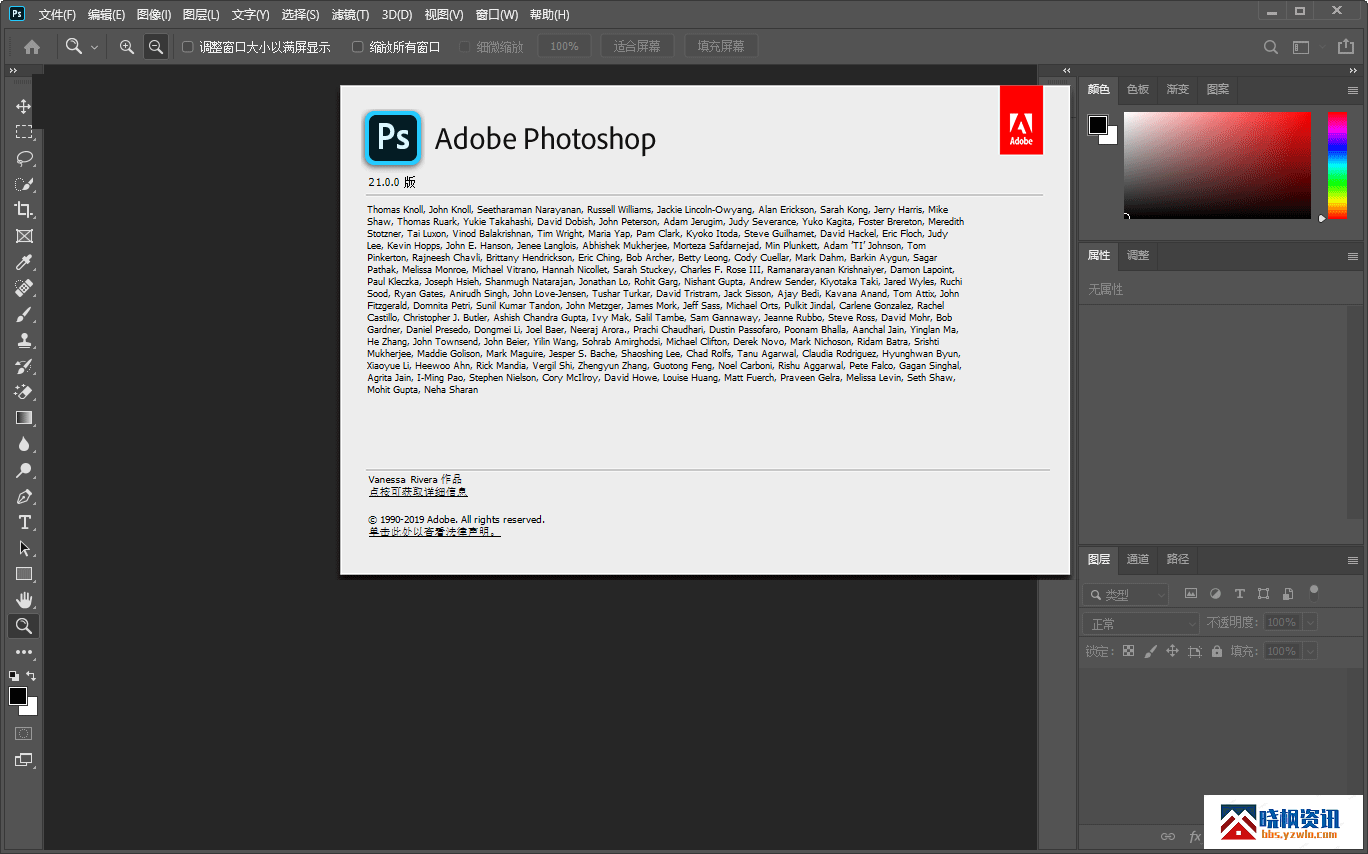The height and width of the screenshot is (854, 1368).
Task: Toggle smart object layer filter icon
Action: point(1287,594)
